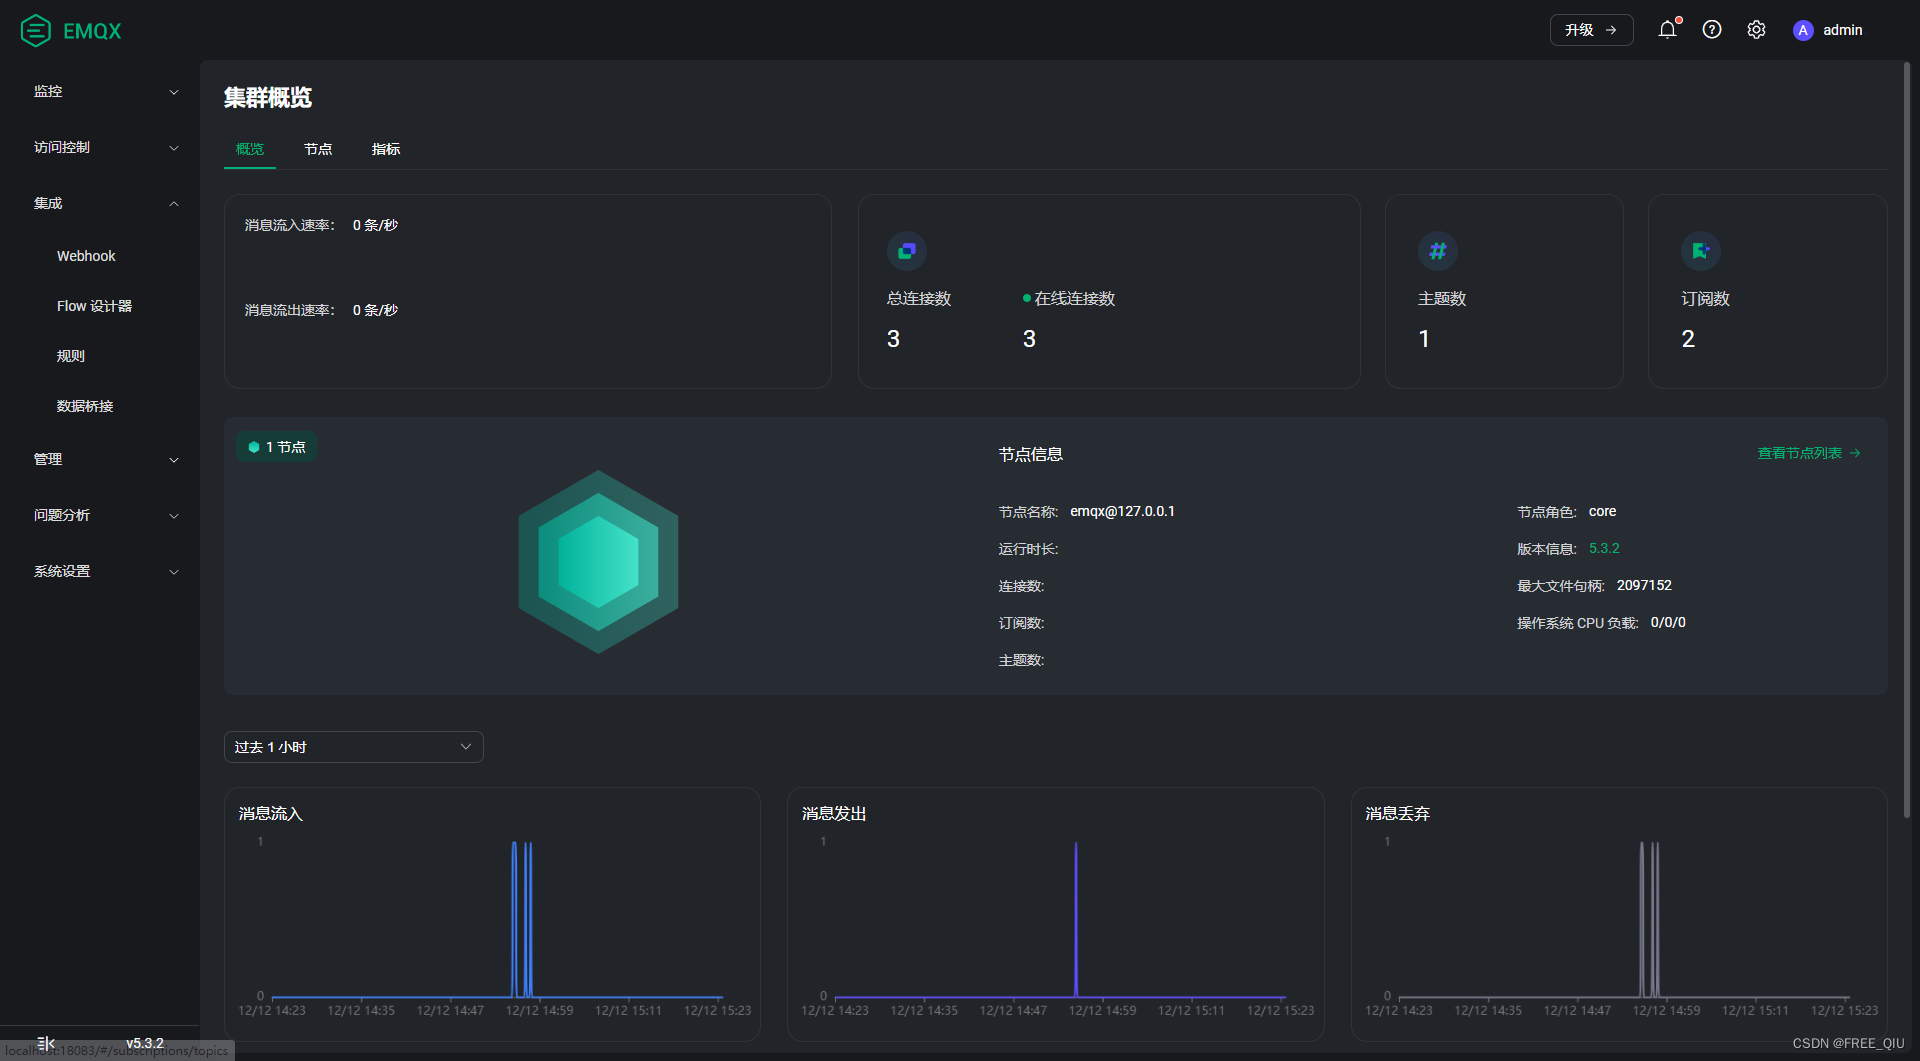Click the green node status indicator
Viewport: 1920px width, 1061px height.
coord(253,447)
